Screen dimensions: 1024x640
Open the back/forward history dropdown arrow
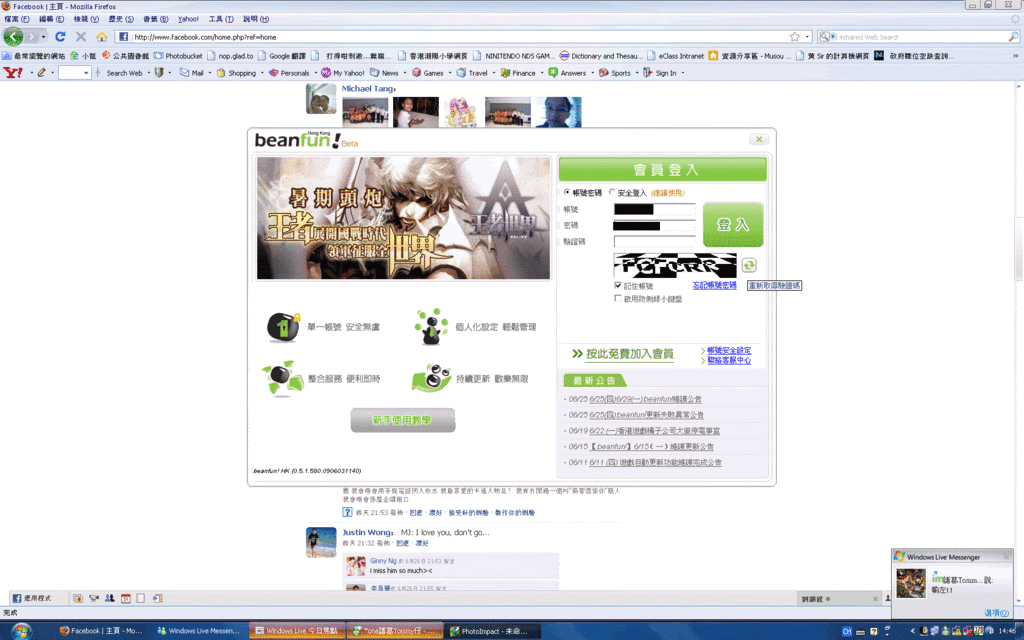[x=44, y=37]
